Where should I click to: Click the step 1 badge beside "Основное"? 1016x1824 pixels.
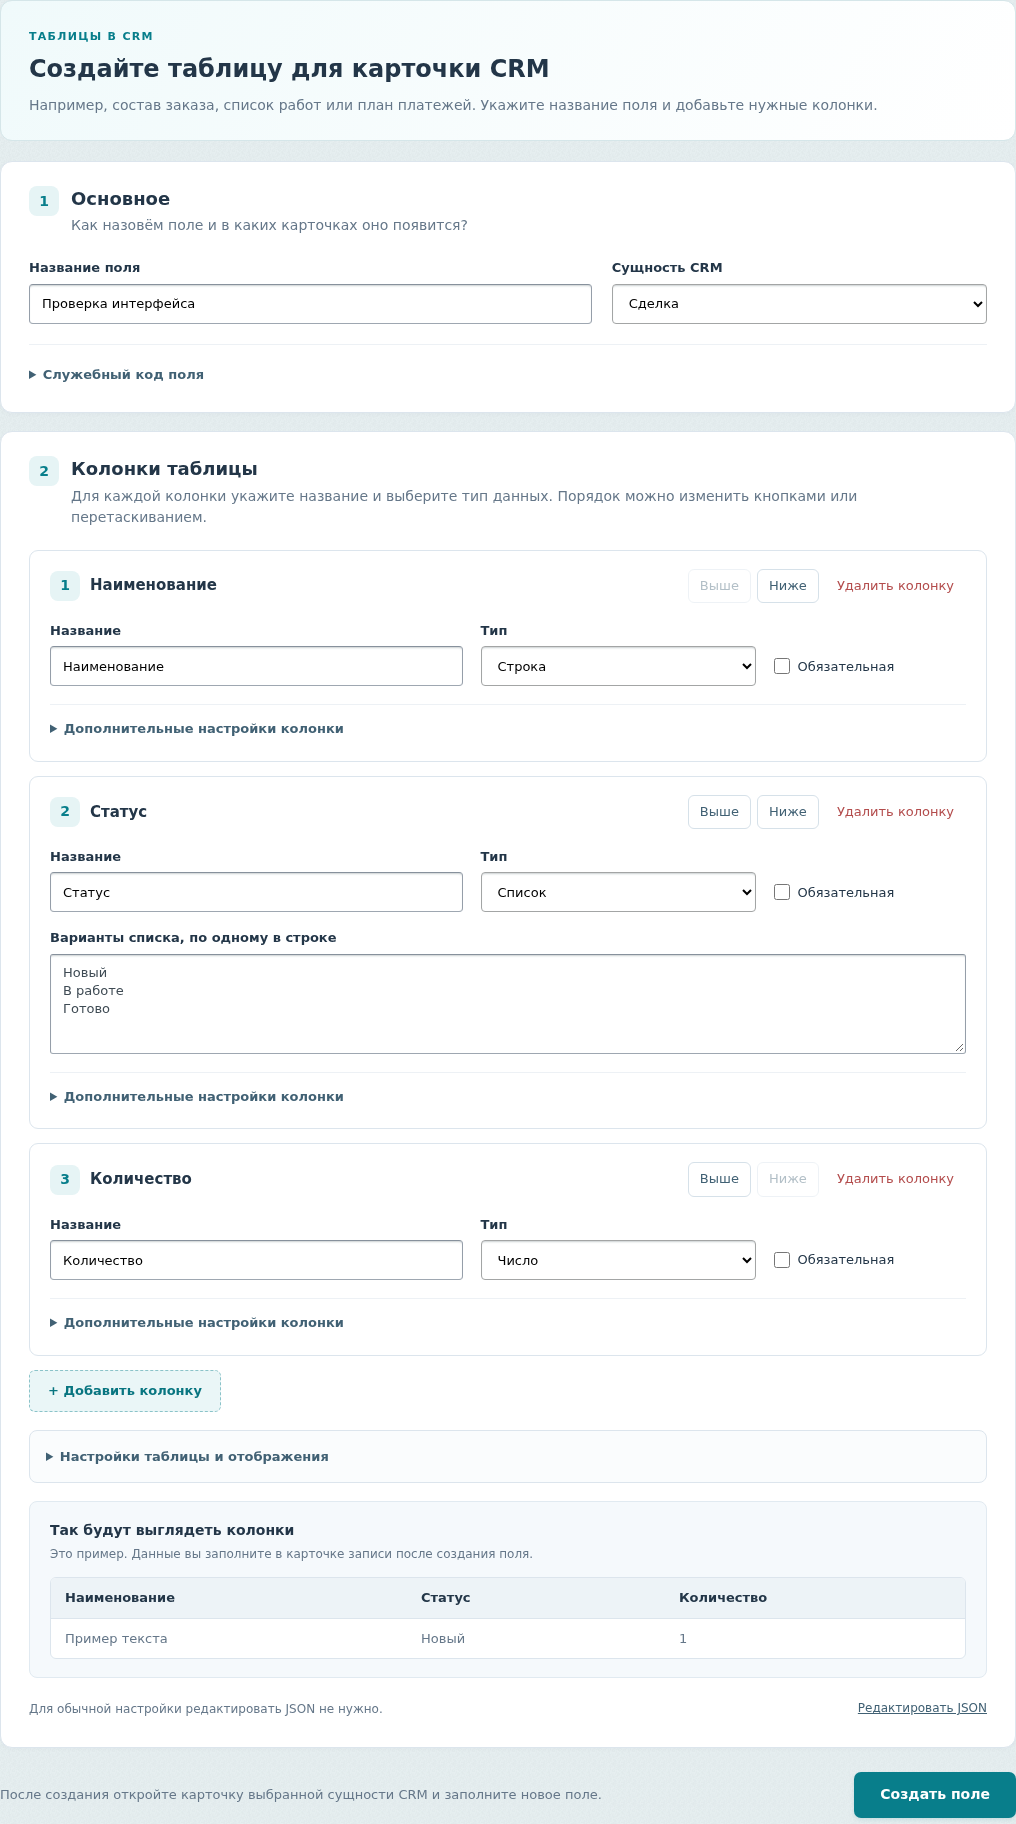44,201
